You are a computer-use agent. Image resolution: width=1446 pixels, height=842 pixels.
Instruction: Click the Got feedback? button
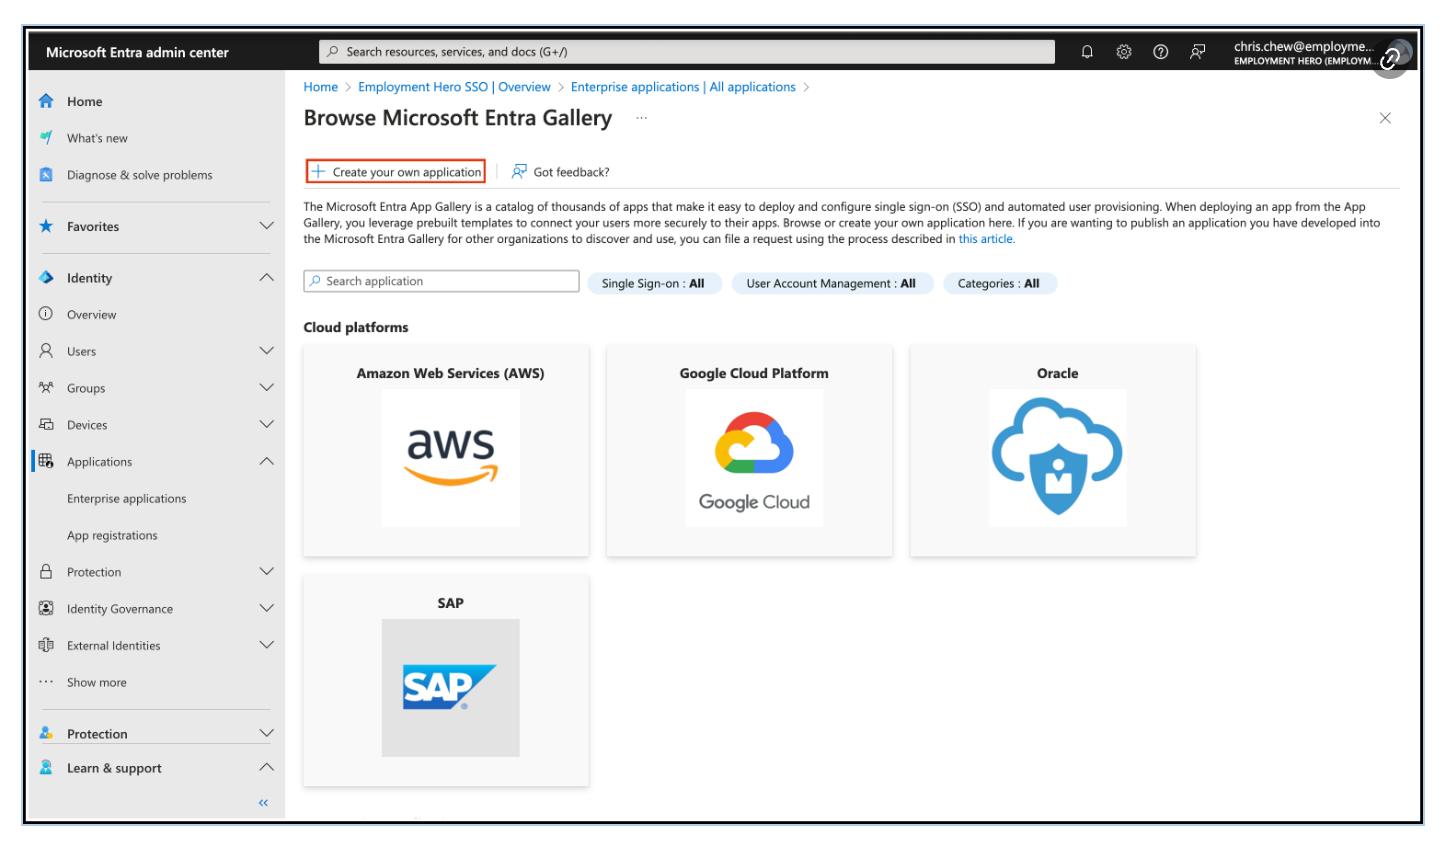coord(560,172)
